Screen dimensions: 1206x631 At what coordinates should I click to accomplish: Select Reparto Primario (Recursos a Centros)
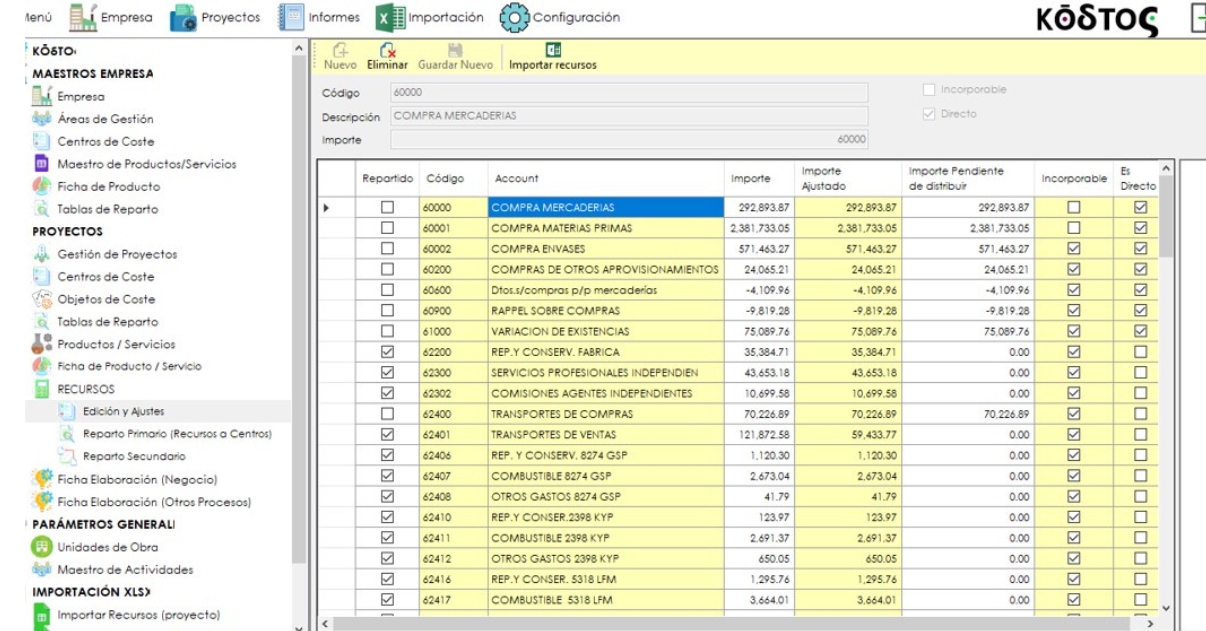pos(177,434)
